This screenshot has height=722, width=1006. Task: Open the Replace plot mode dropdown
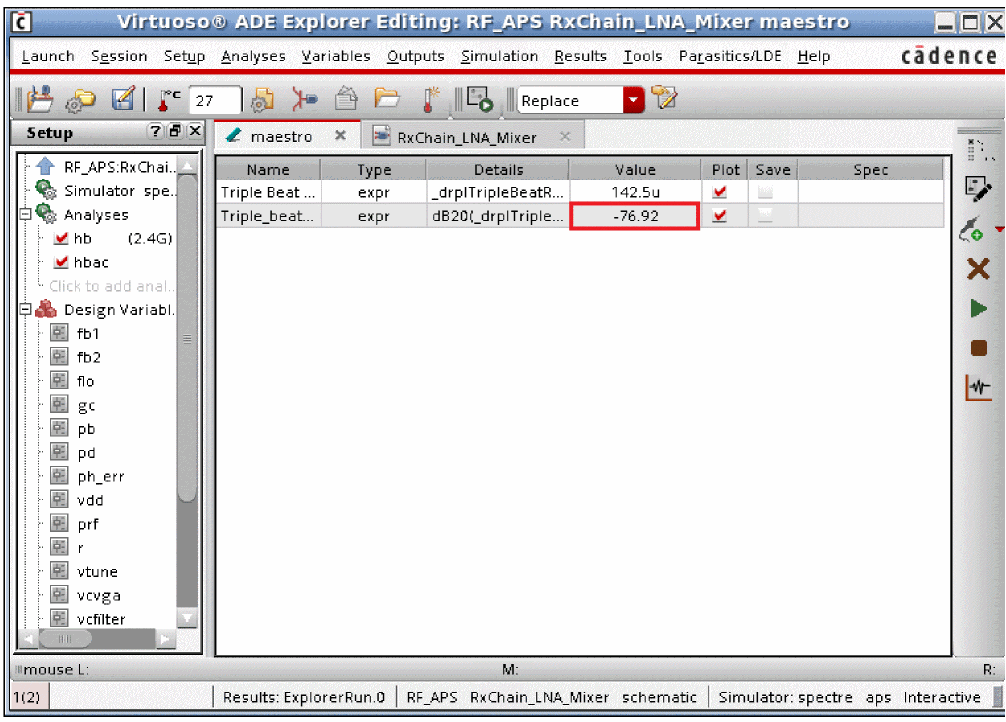coord(634,100)
